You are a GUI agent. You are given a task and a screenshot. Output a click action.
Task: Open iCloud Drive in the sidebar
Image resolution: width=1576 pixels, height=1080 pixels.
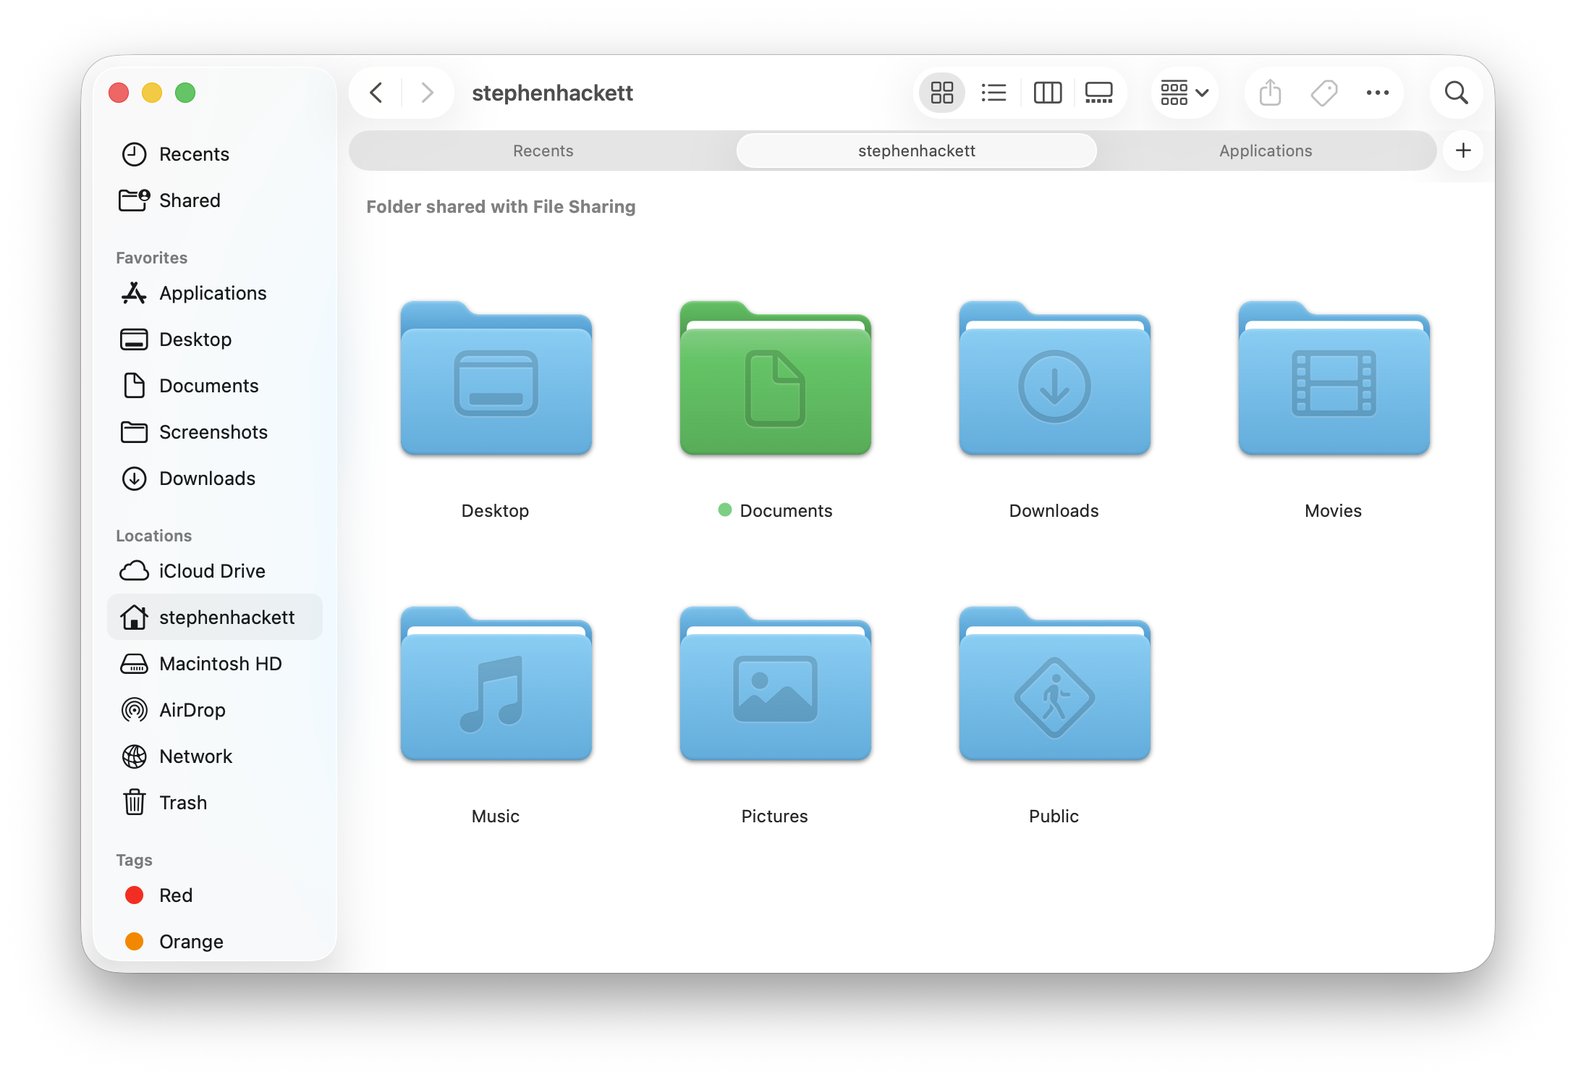click(214, 571)
